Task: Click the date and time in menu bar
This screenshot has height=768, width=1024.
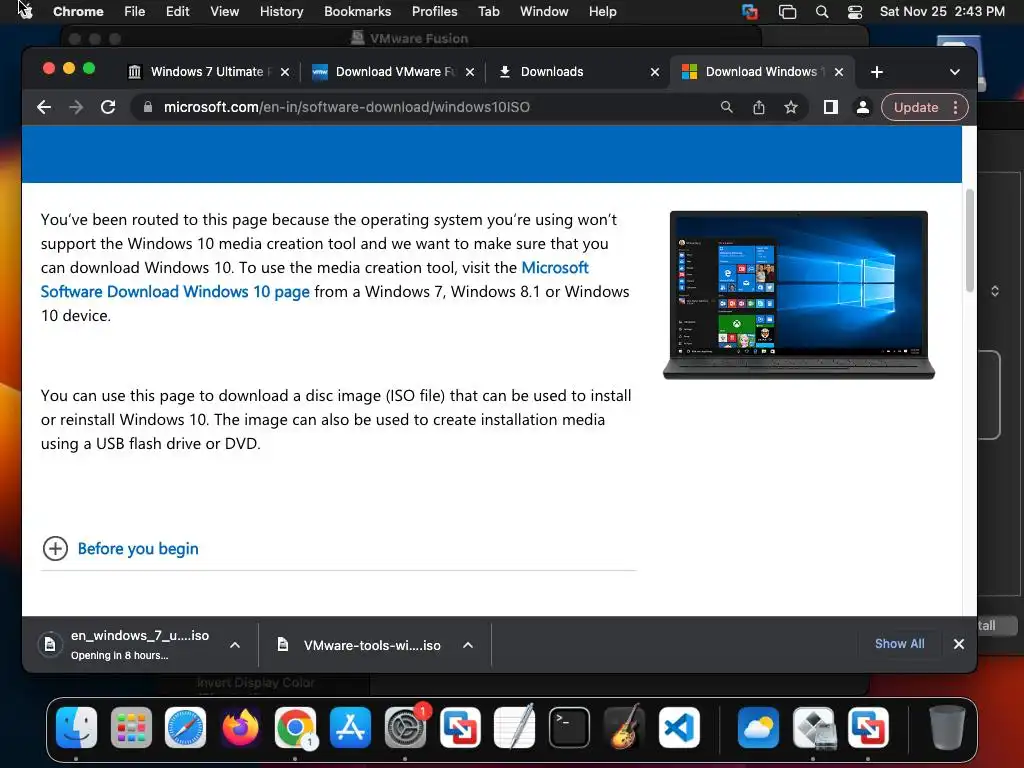Action: click(x=942, y=11)
